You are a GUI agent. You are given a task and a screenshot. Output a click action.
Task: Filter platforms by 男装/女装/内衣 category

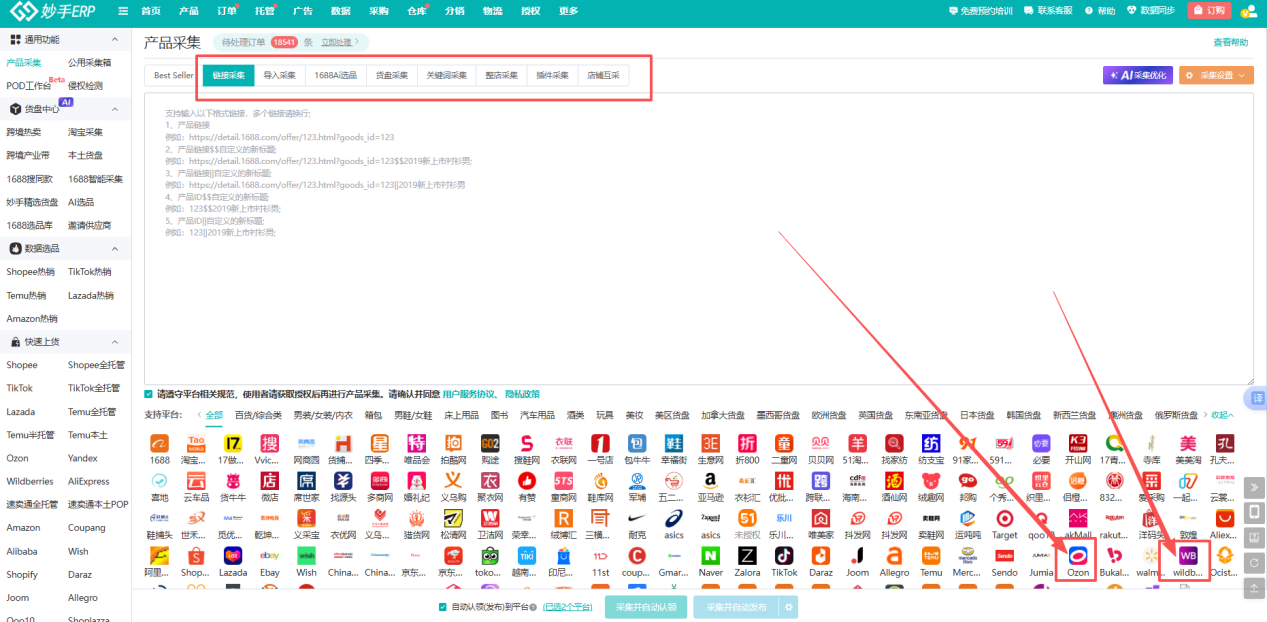point(322,415)
